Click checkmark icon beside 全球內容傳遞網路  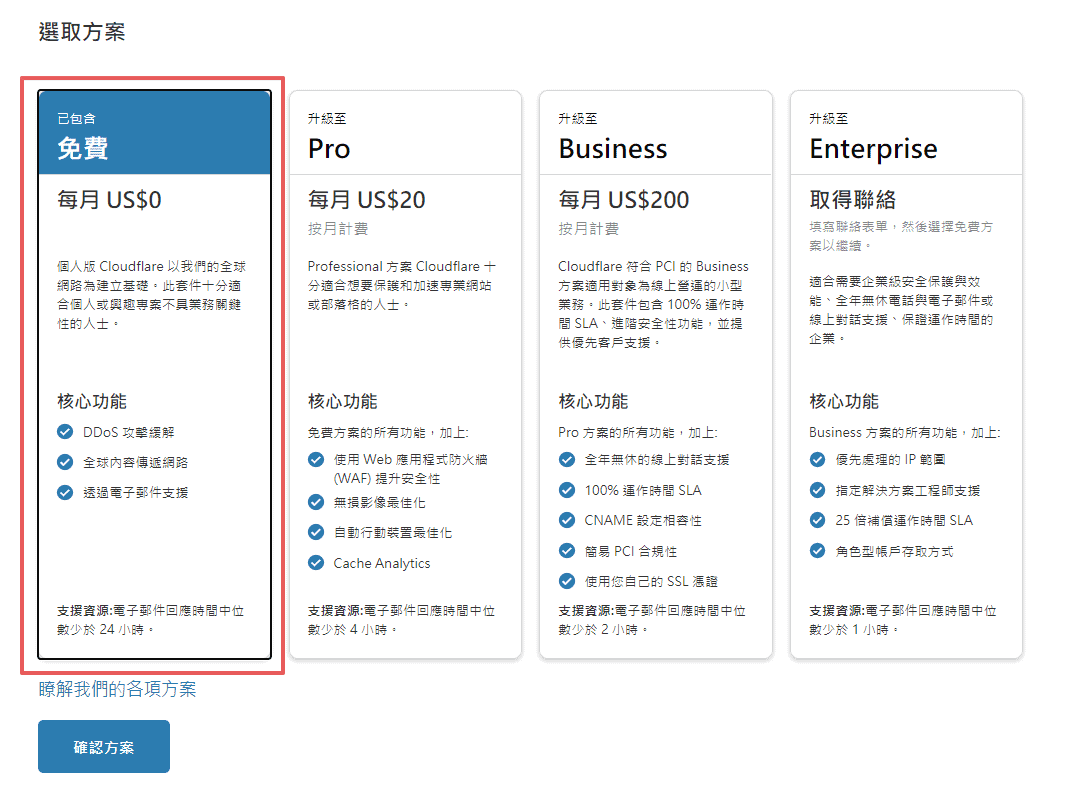[x=65, y=462]
